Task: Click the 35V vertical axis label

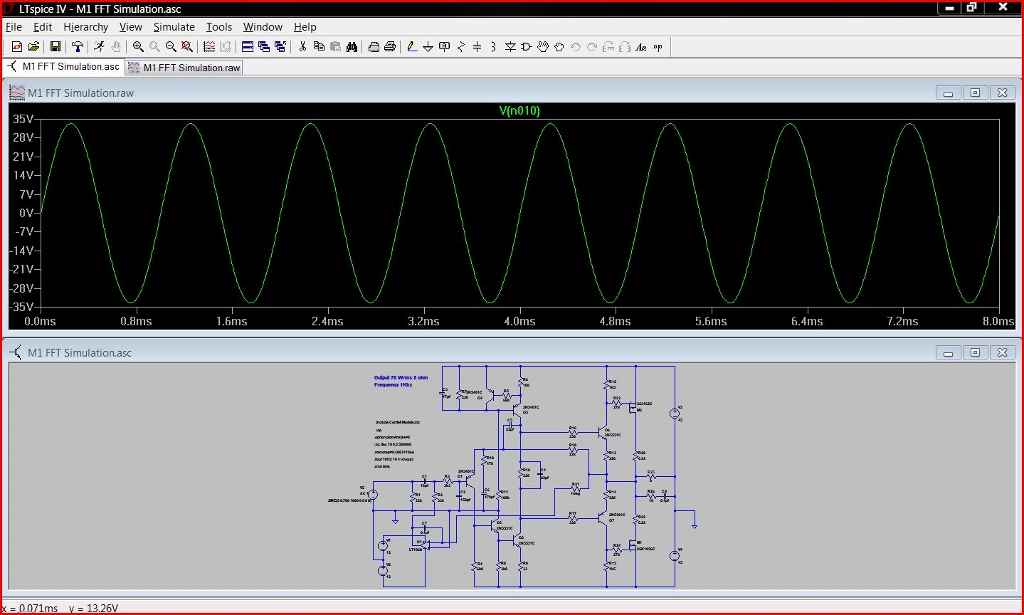Action: 23,119
